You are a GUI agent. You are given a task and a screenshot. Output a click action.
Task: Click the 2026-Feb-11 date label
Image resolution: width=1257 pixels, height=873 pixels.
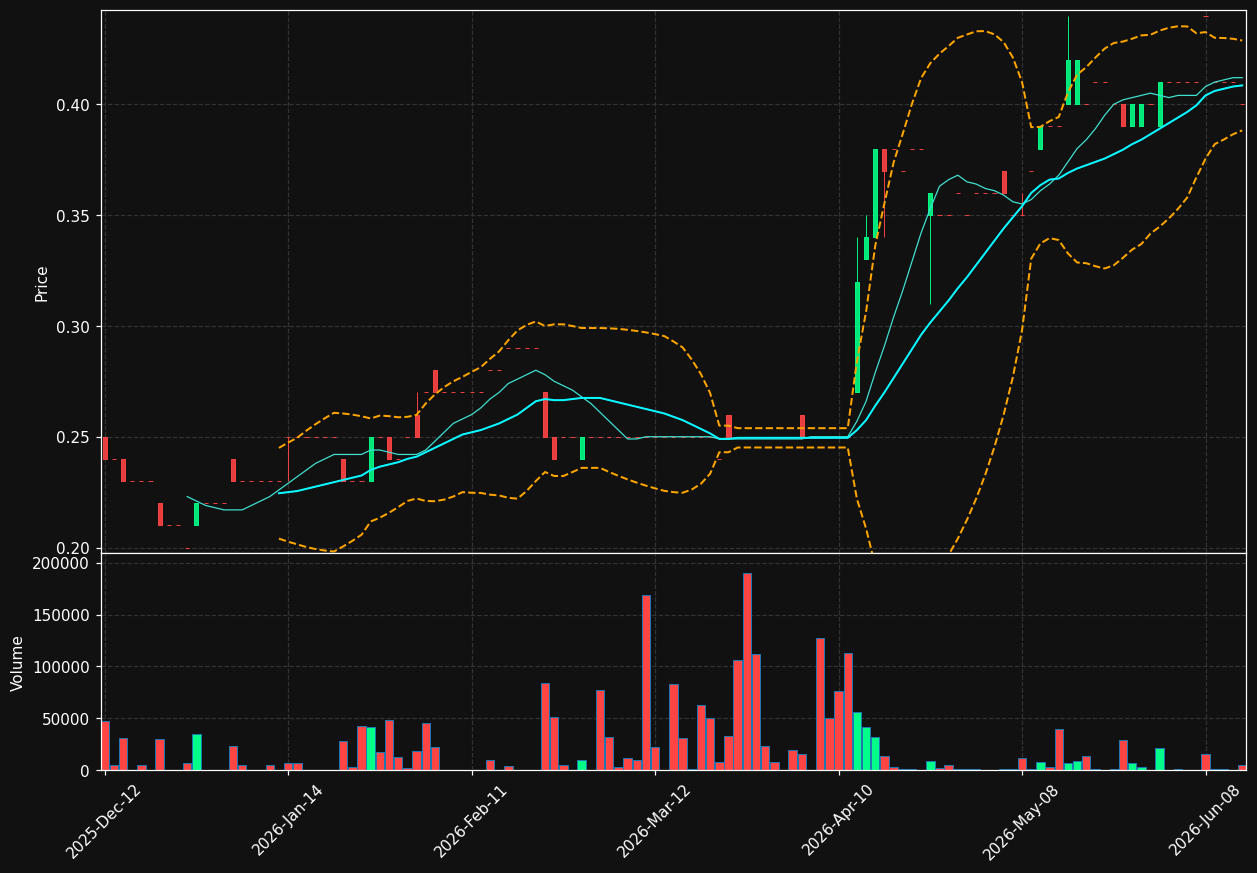[x=471, y=821]
